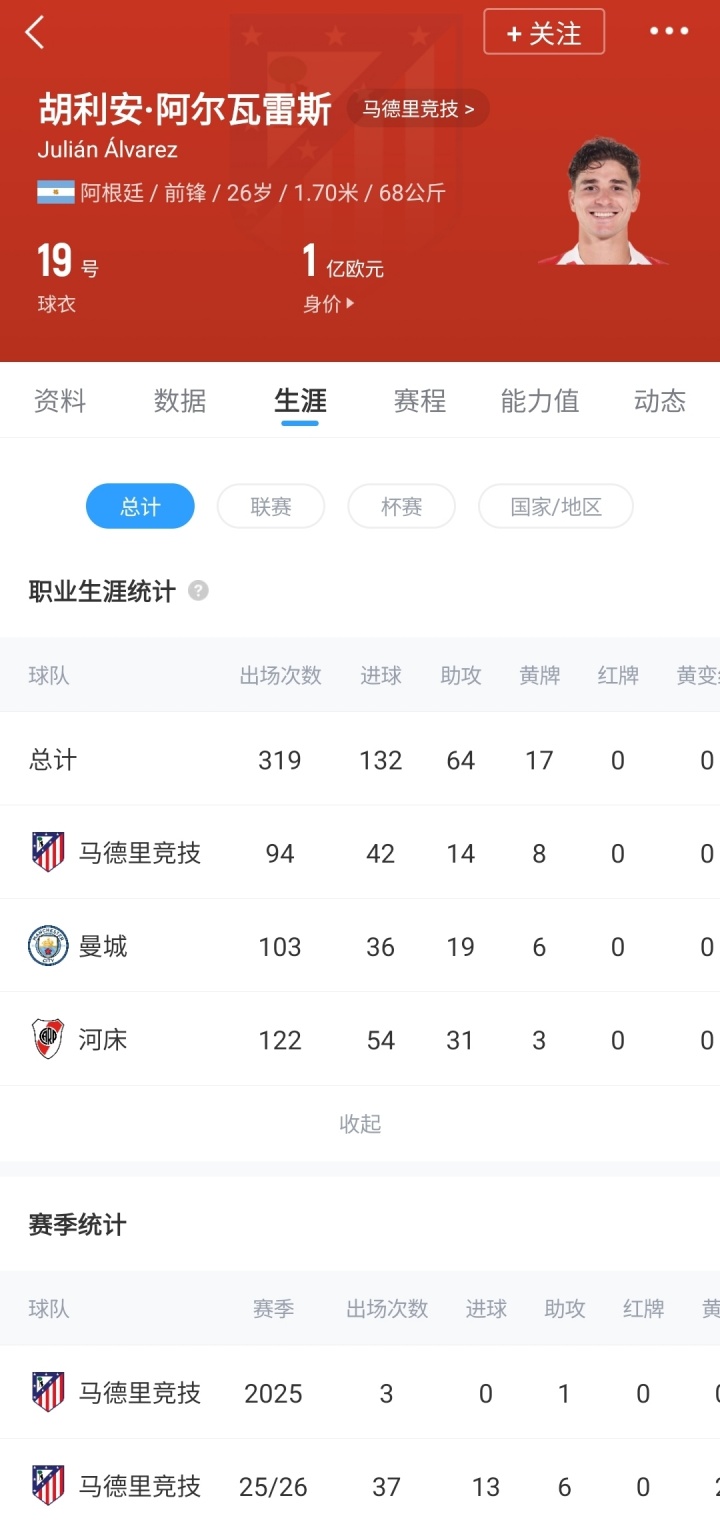
Task: Open the 赛程 schedule tab
Action: pyautogui.click(x=420, y=401)
